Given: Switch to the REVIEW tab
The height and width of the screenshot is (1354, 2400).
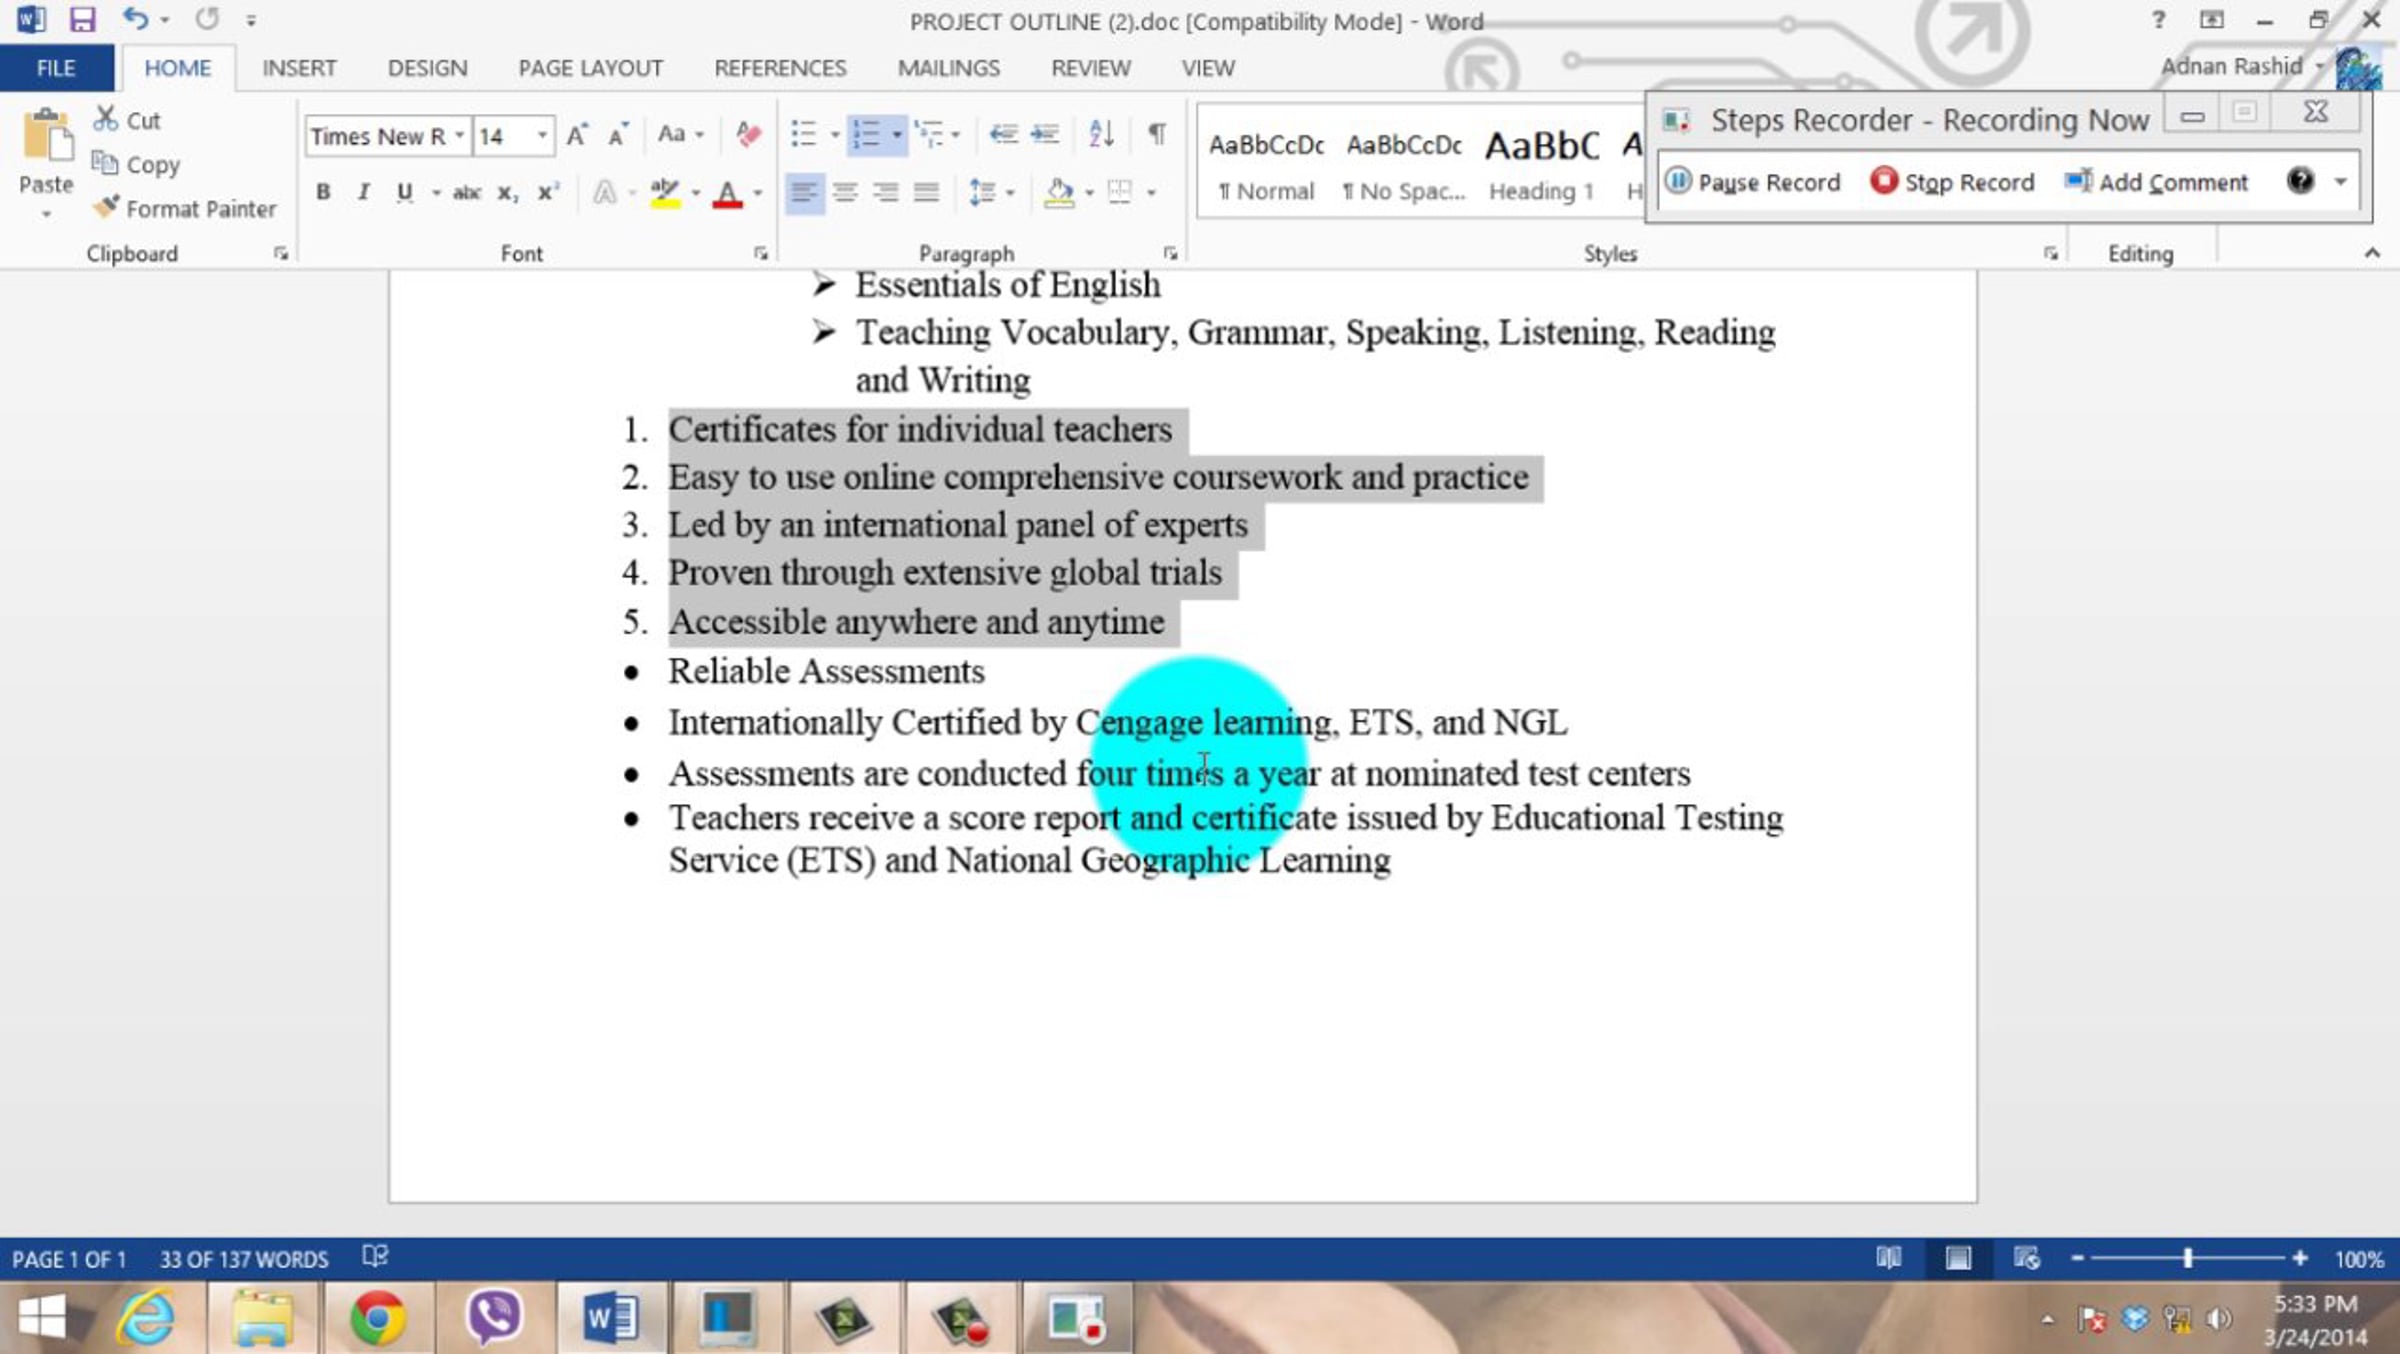Looking at the screenshot, I should 1090,68.
